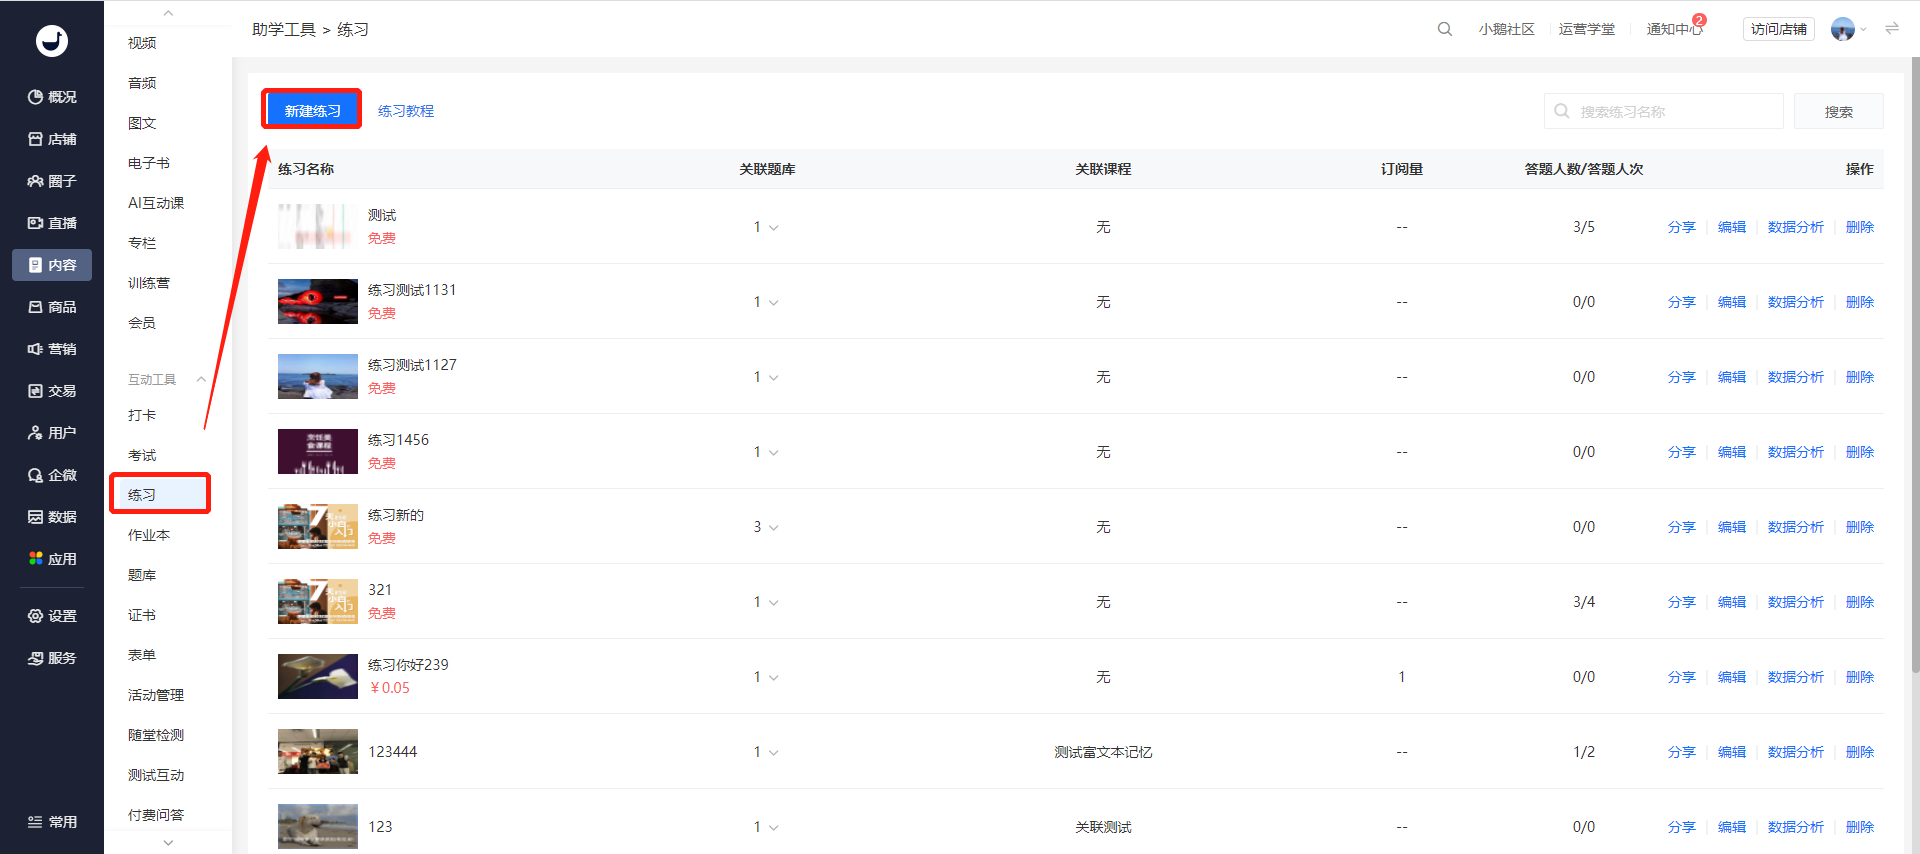The height and width of the screenshot is (854, 1920).
Task: Open the 练习教程 tutorial link
Action: pos(406,111)
